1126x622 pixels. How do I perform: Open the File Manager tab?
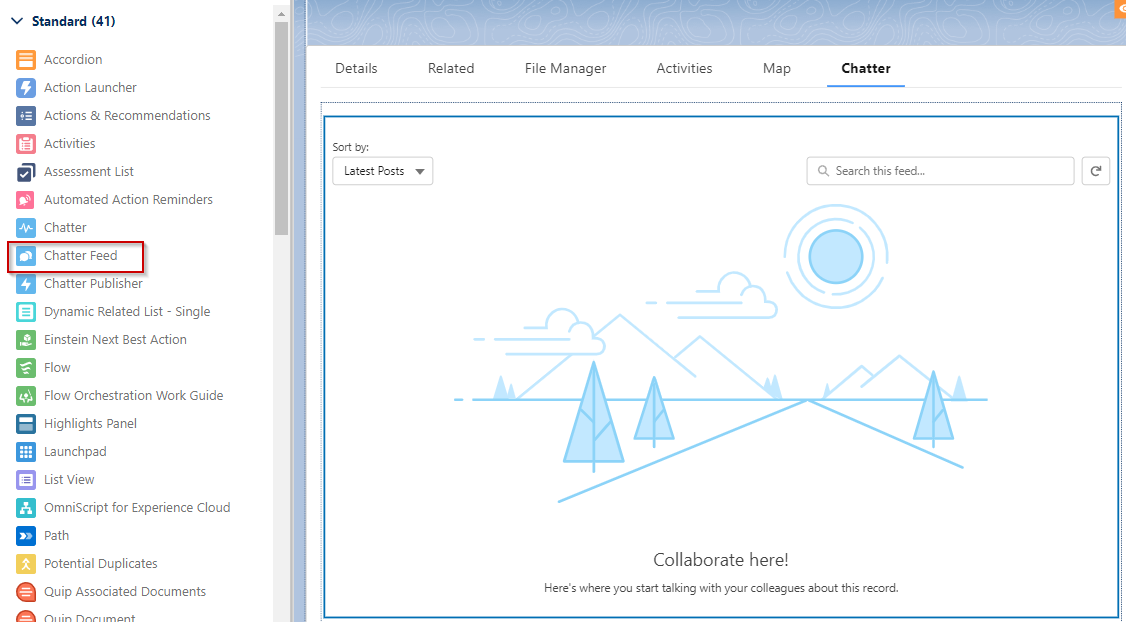click(565, 68)
